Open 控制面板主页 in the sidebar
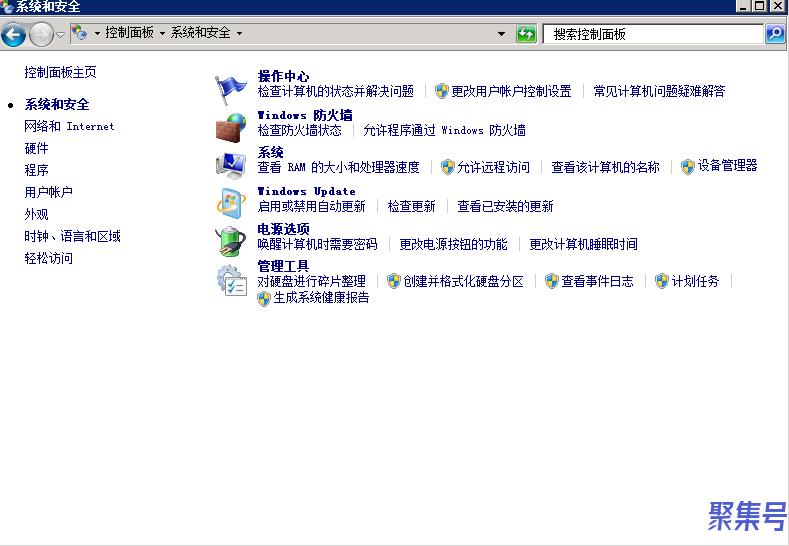The image size is (789, 546). pyautogui.click(x=60, y=72)
